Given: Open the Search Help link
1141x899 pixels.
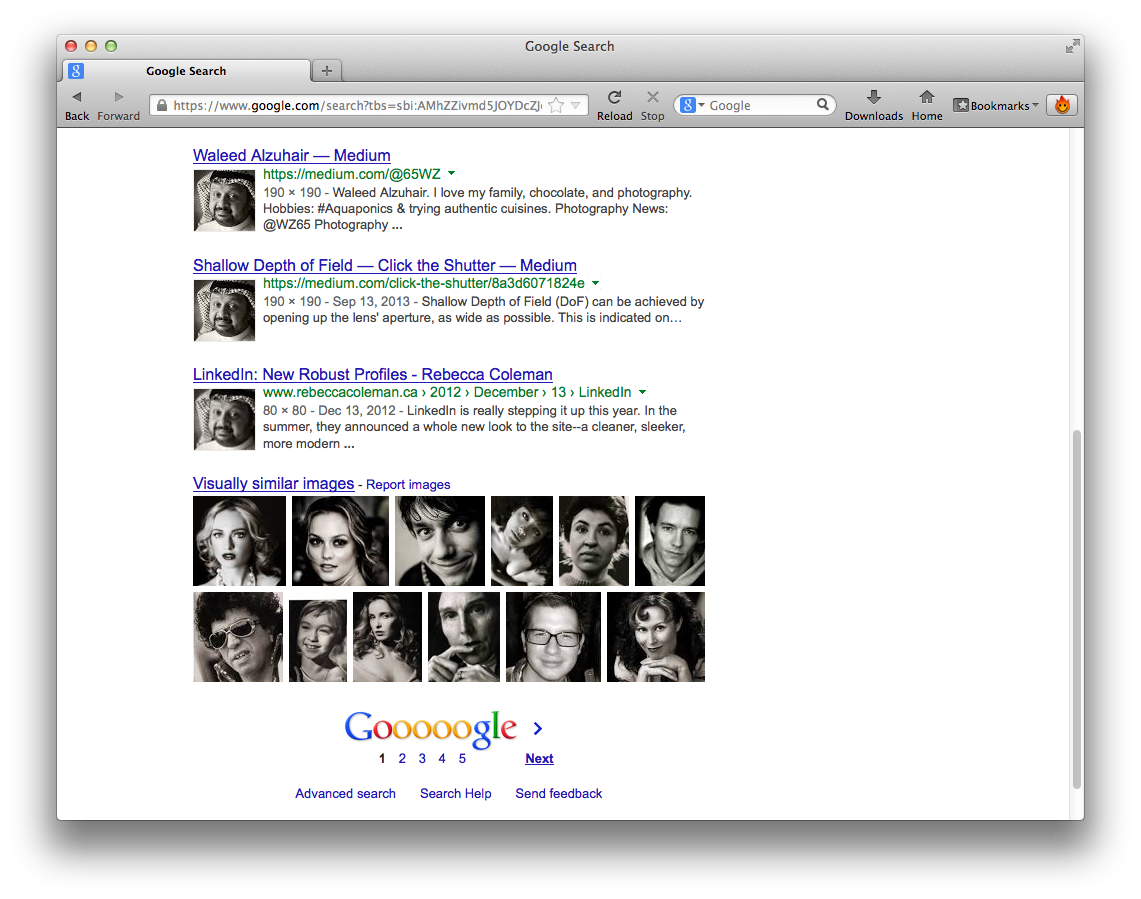Looking at the screenshot, I should pos(456,793).
